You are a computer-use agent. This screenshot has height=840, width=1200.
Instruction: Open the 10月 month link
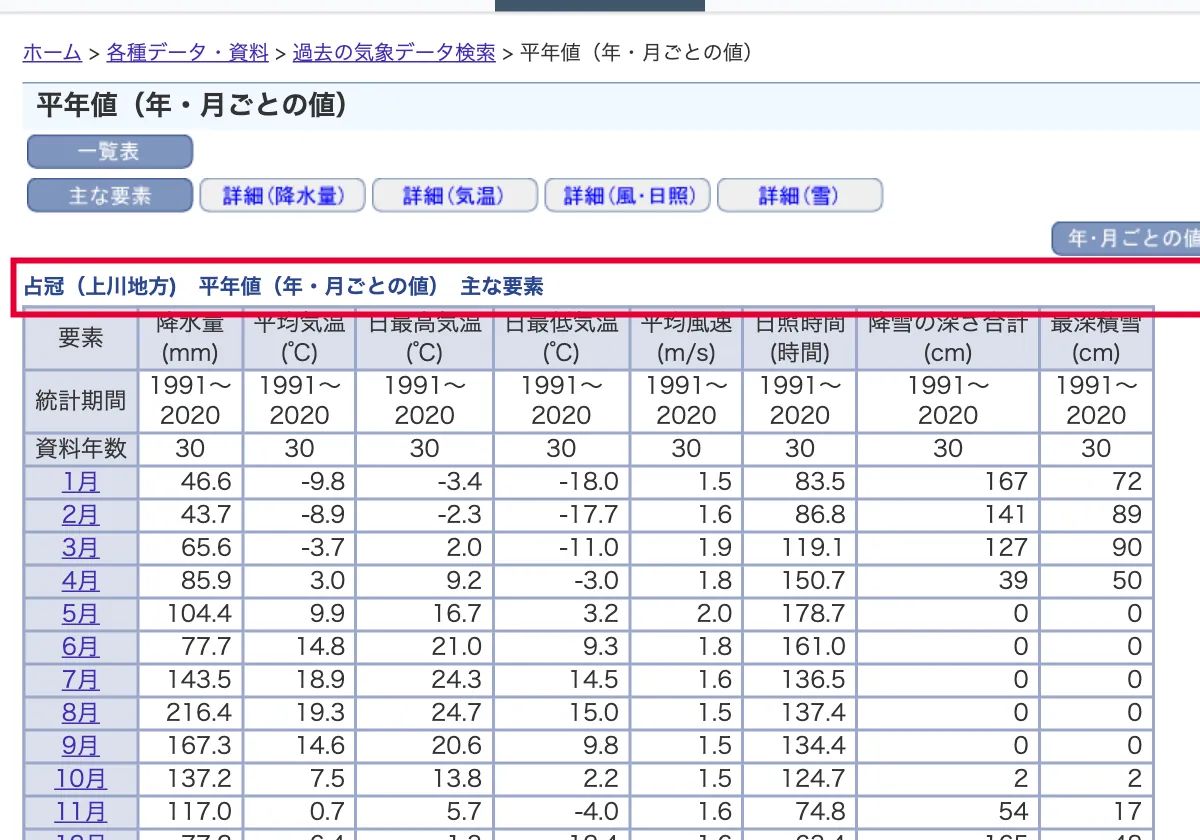81,779
